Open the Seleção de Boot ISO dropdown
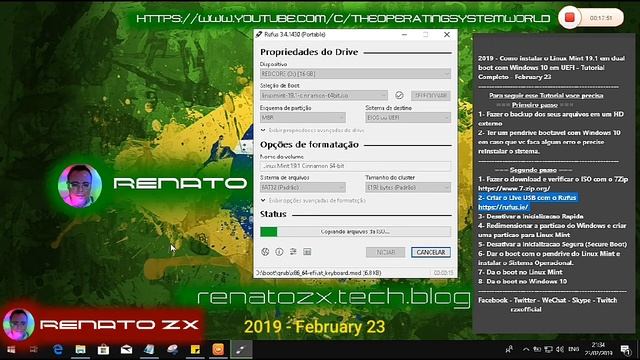The height and width of the screenshot is (360, 640). 324,96
